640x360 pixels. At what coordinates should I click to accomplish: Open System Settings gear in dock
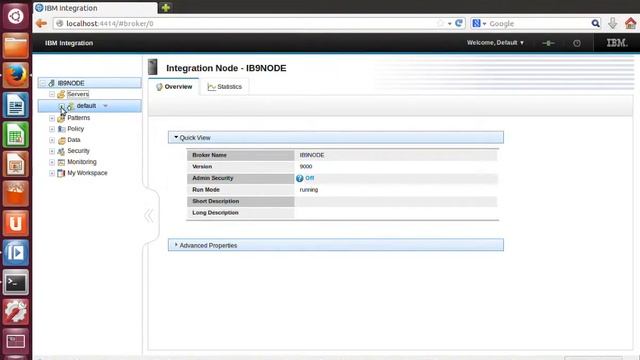coord(16,311)
